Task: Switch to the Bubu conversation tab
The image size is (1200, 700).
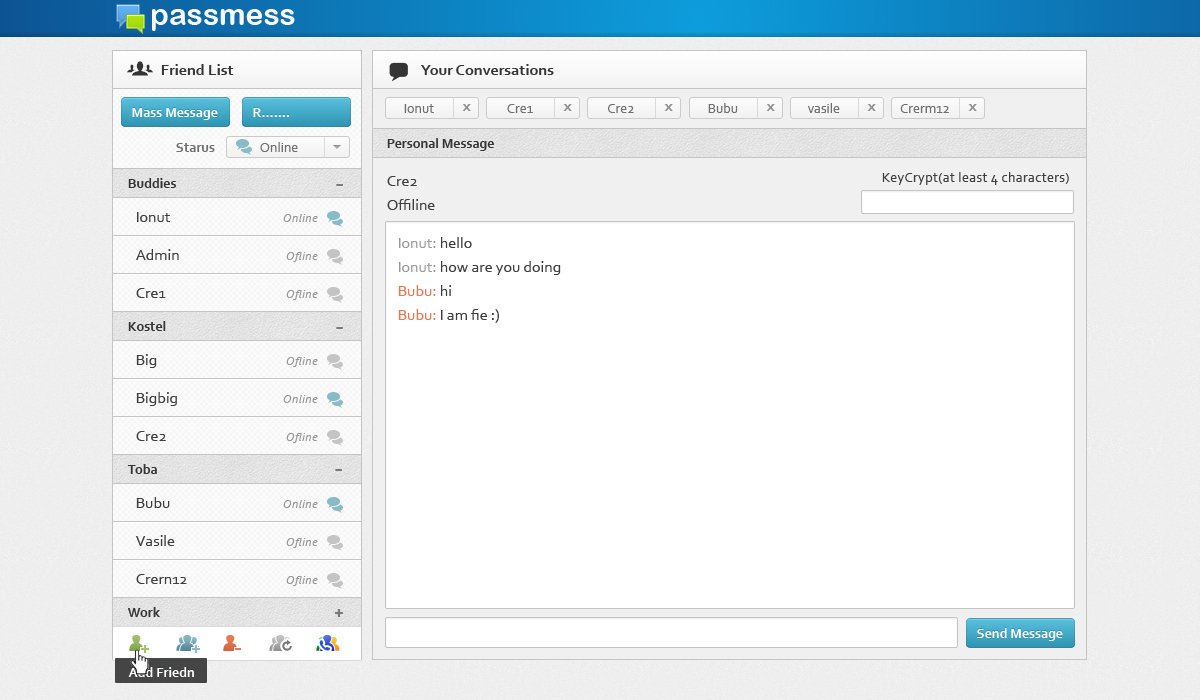Action: 723,108
